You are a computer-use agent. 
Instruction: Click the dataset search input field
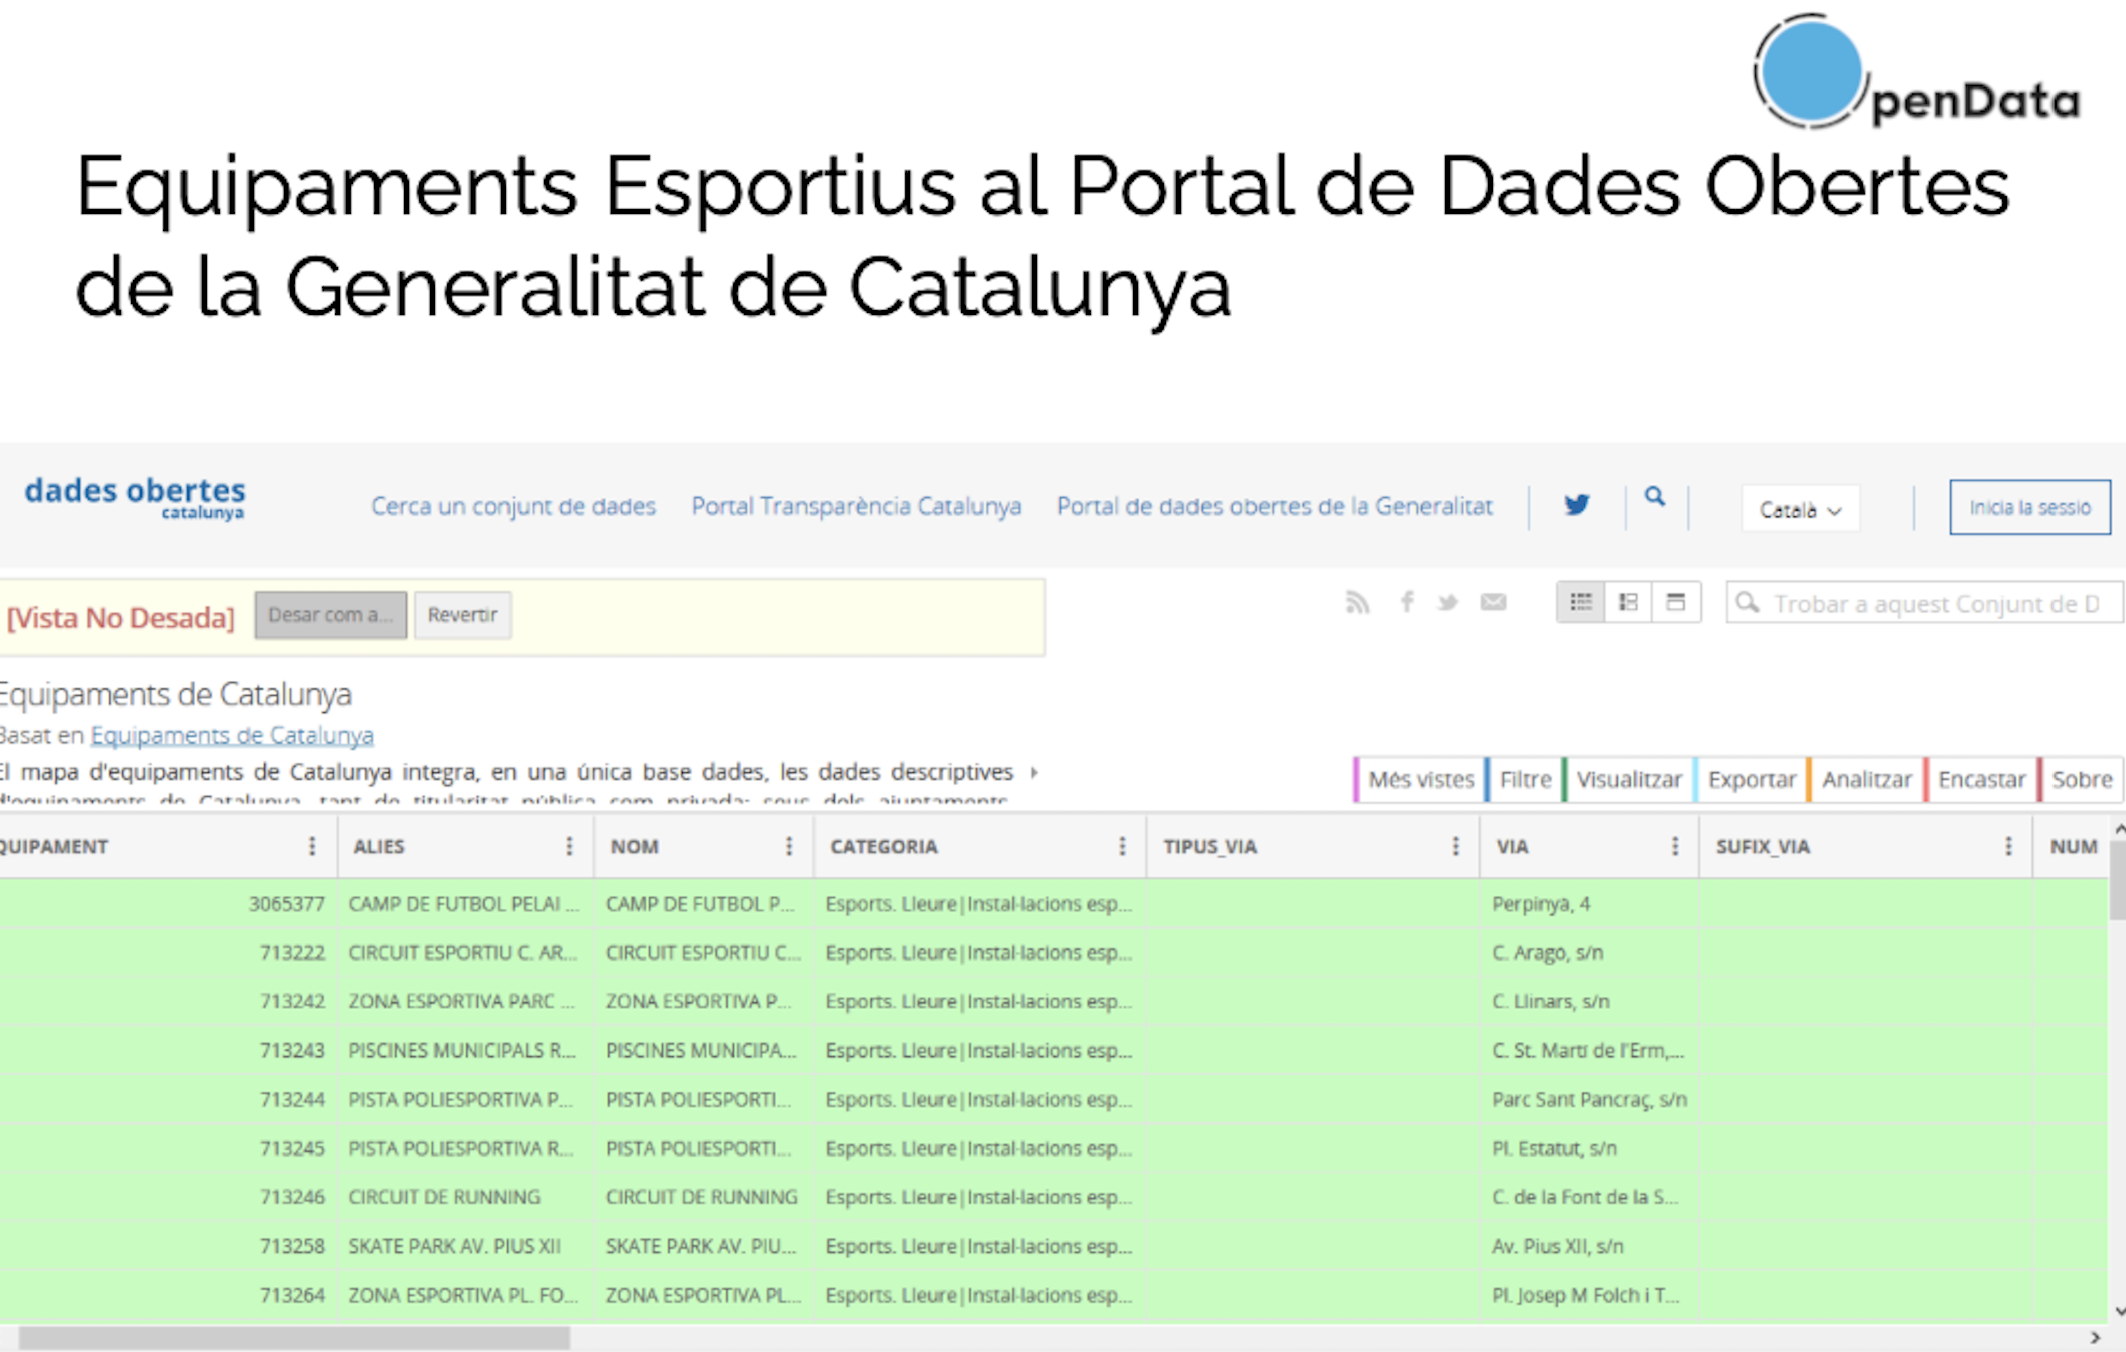tap(1935, 604)
